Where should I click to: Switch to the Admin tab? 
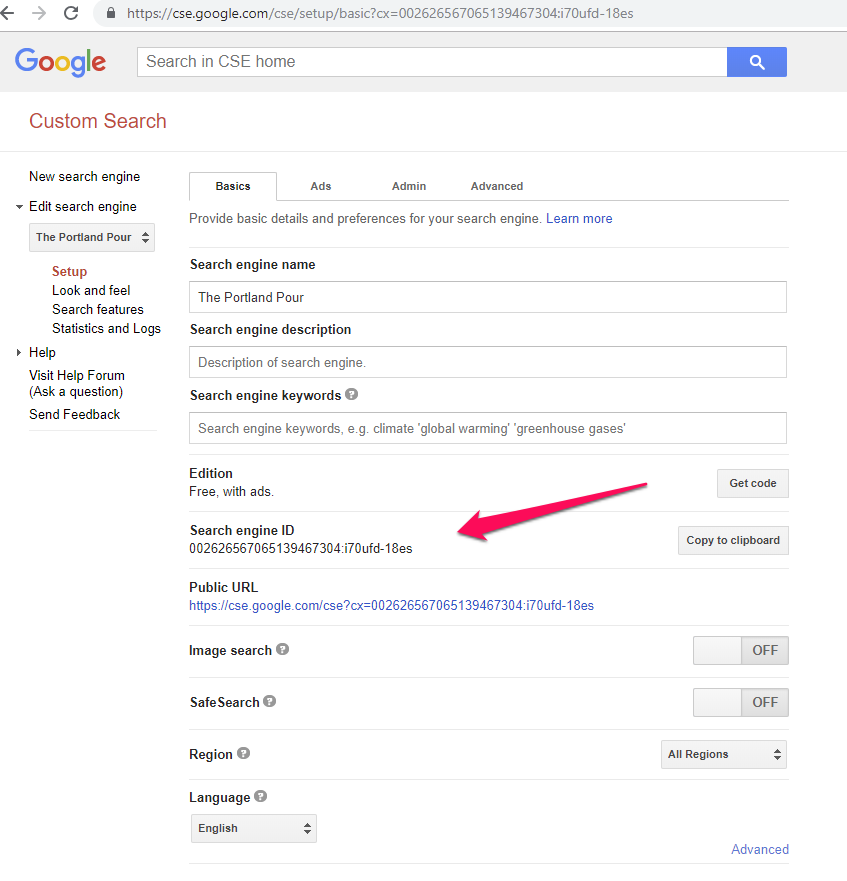pyautogui.click(x=409, y=186)
